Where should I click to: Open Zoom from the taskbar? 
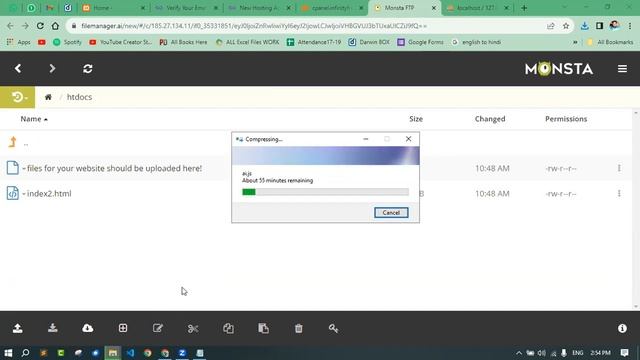point(182,353)
